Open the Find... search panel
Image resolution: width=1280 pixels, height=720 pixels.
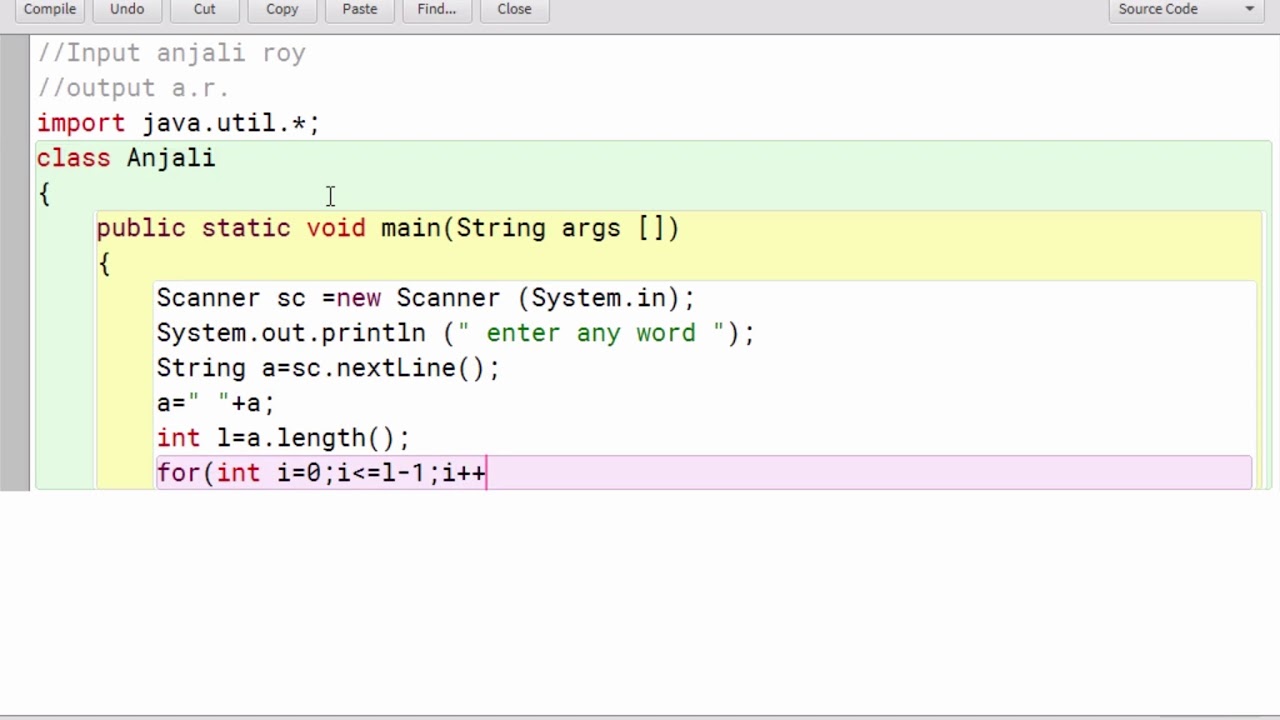pyautogui.click(x=436, y=9)
